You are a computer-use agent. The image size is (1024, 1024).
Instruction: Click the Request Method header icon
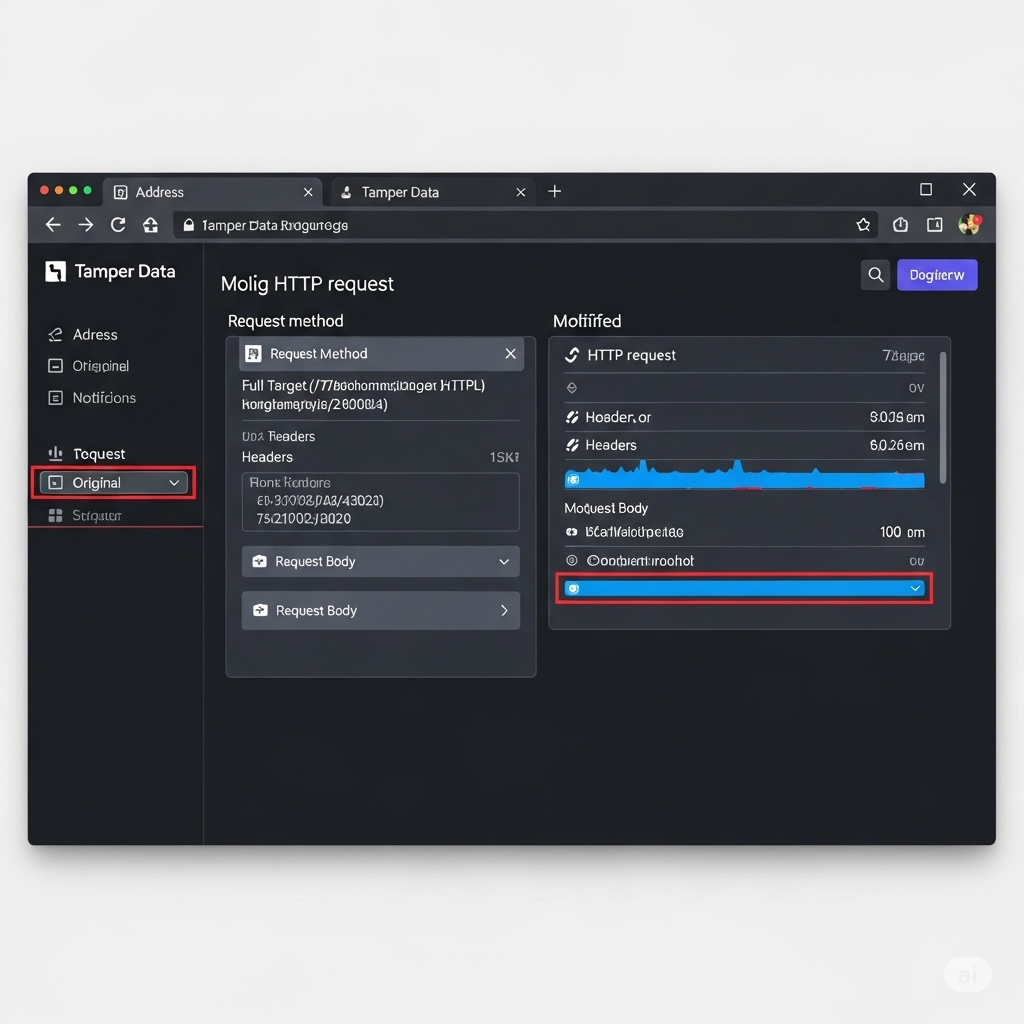tap(253, 354)
